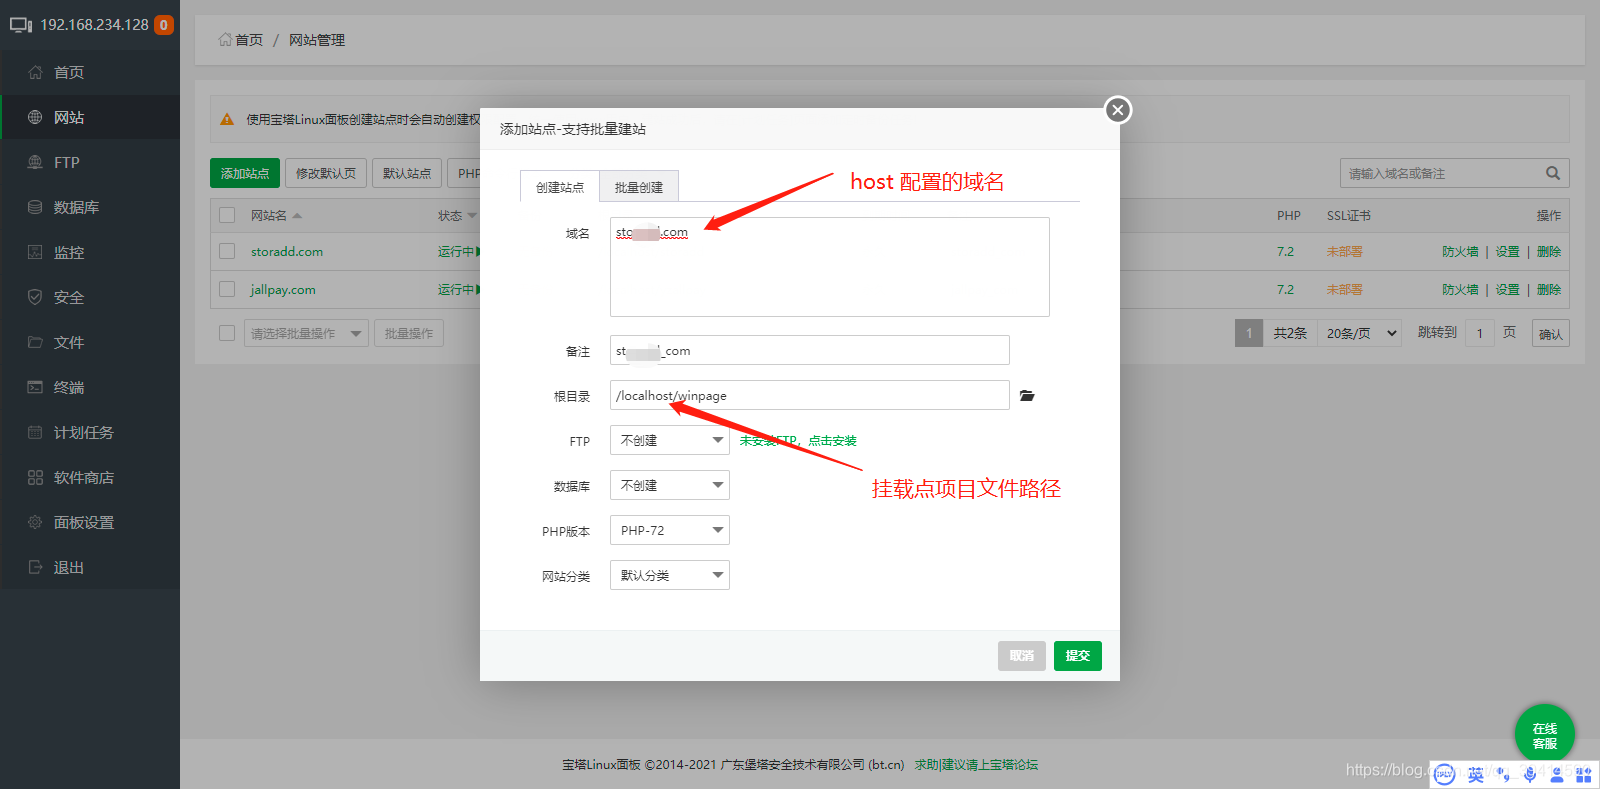The image size is (1600, 789).
Task: Click Settings for jallpay.com
Action: tap(1508, 289)
